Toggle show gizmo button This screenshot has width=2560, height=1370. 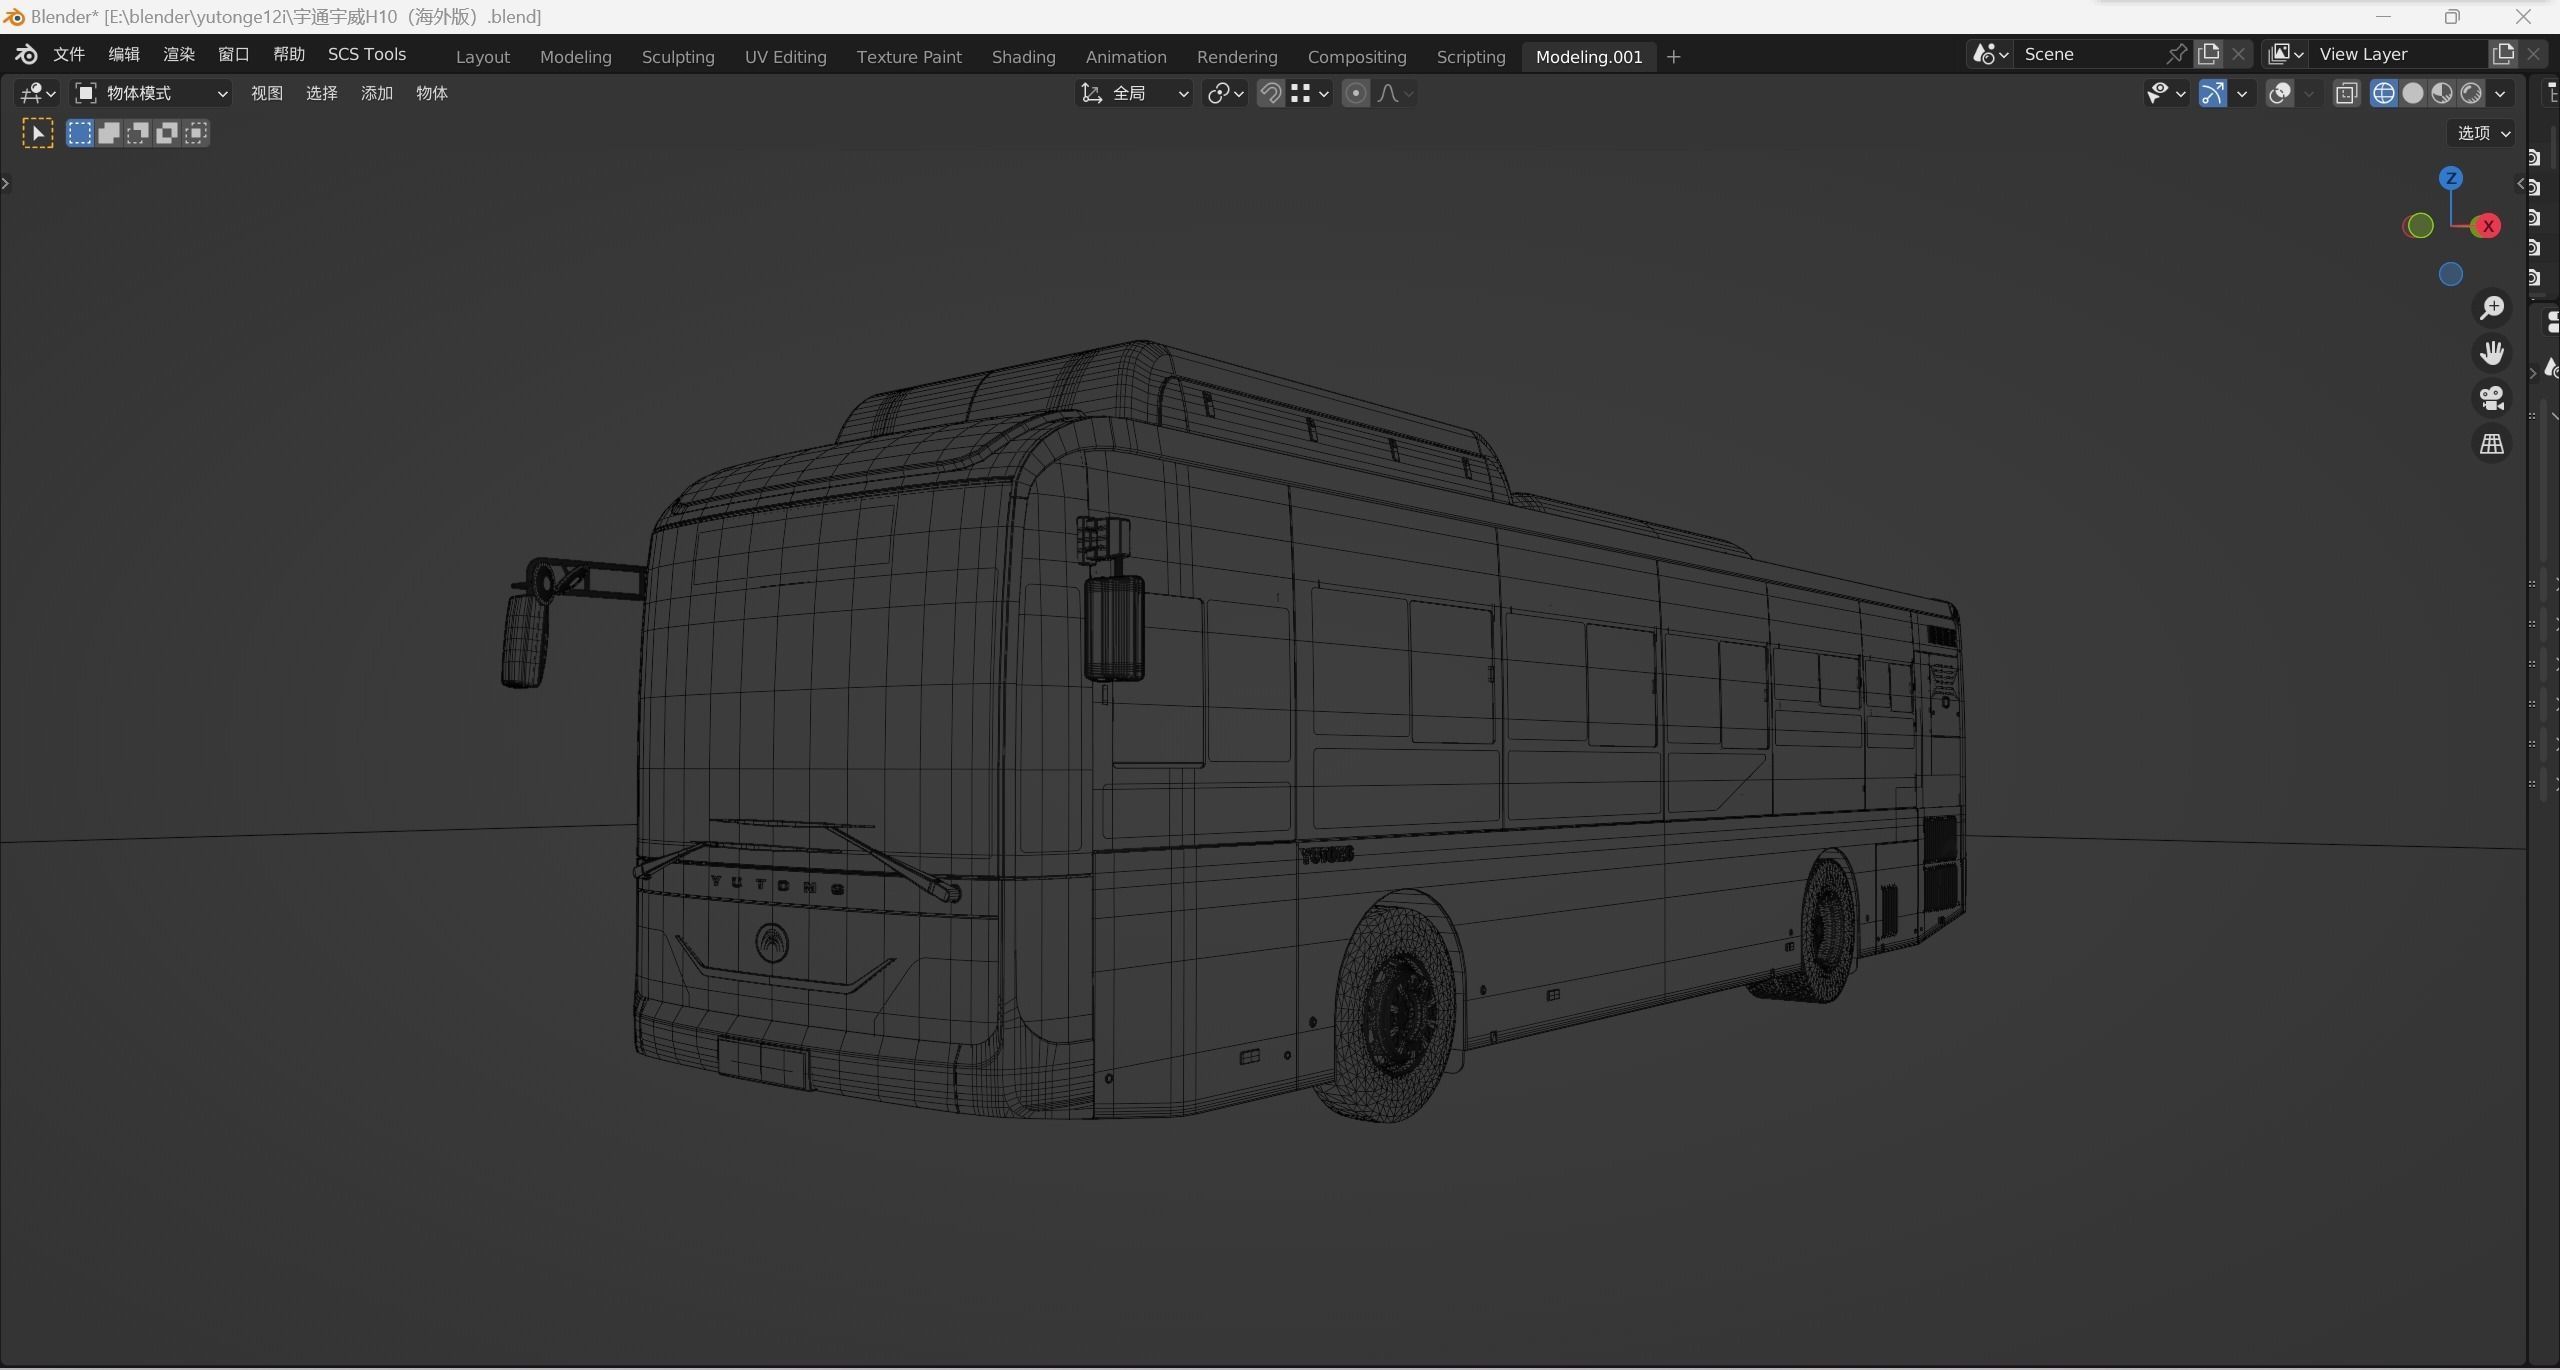click(x=2212, y=93)
